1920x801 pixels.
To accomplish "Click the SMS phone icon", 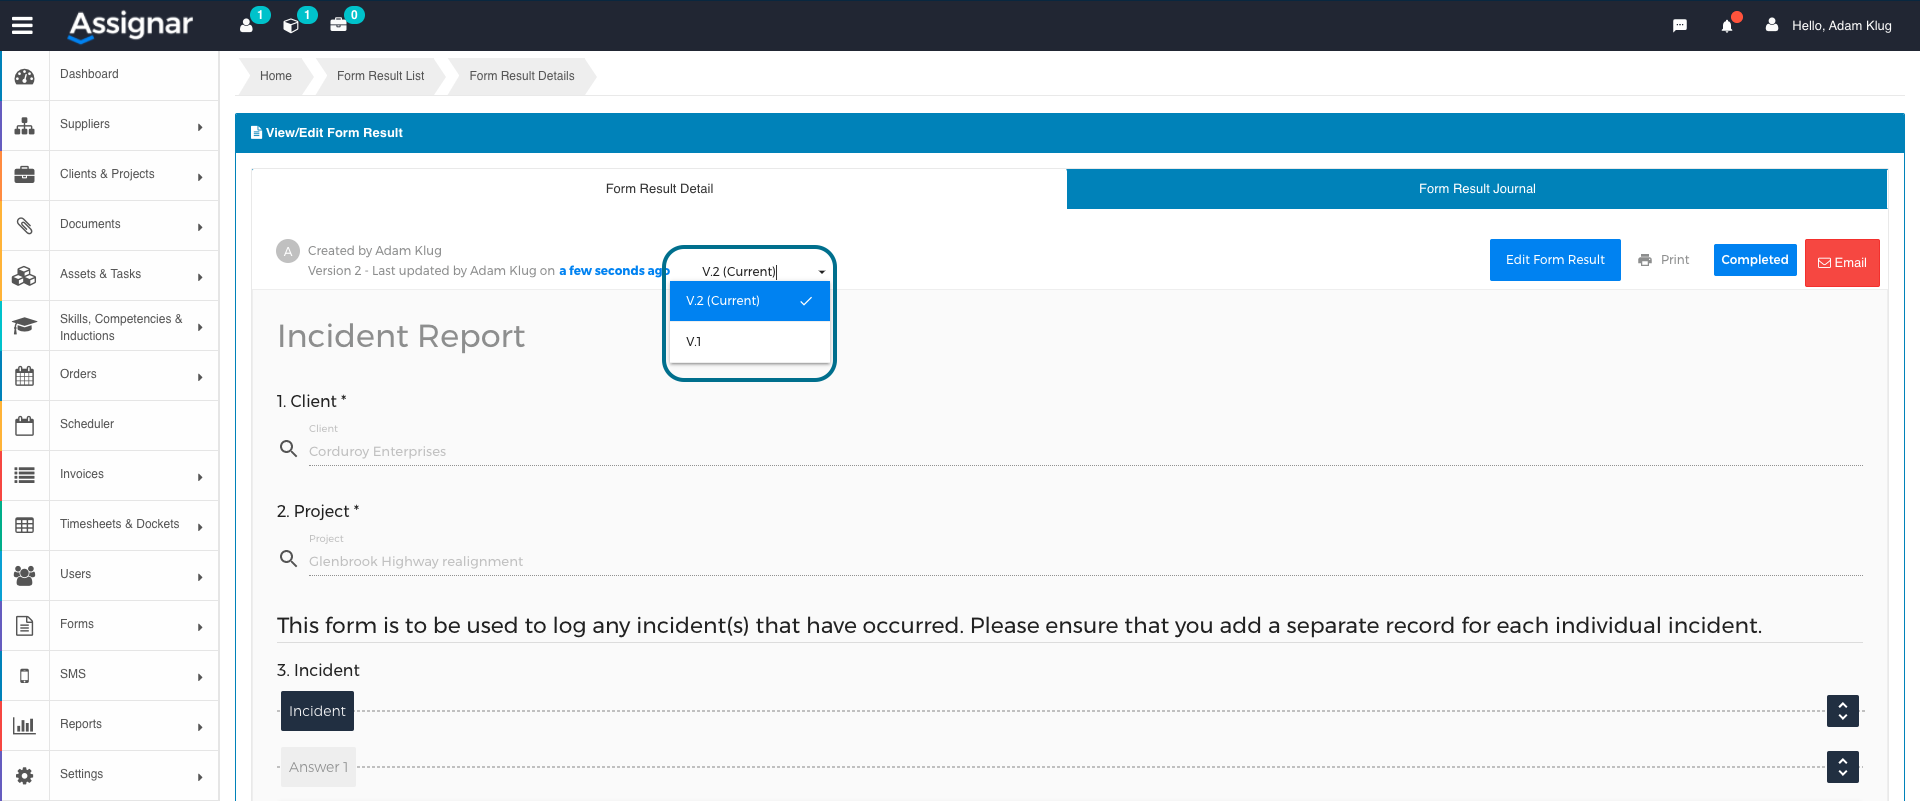I will (25, 676).
